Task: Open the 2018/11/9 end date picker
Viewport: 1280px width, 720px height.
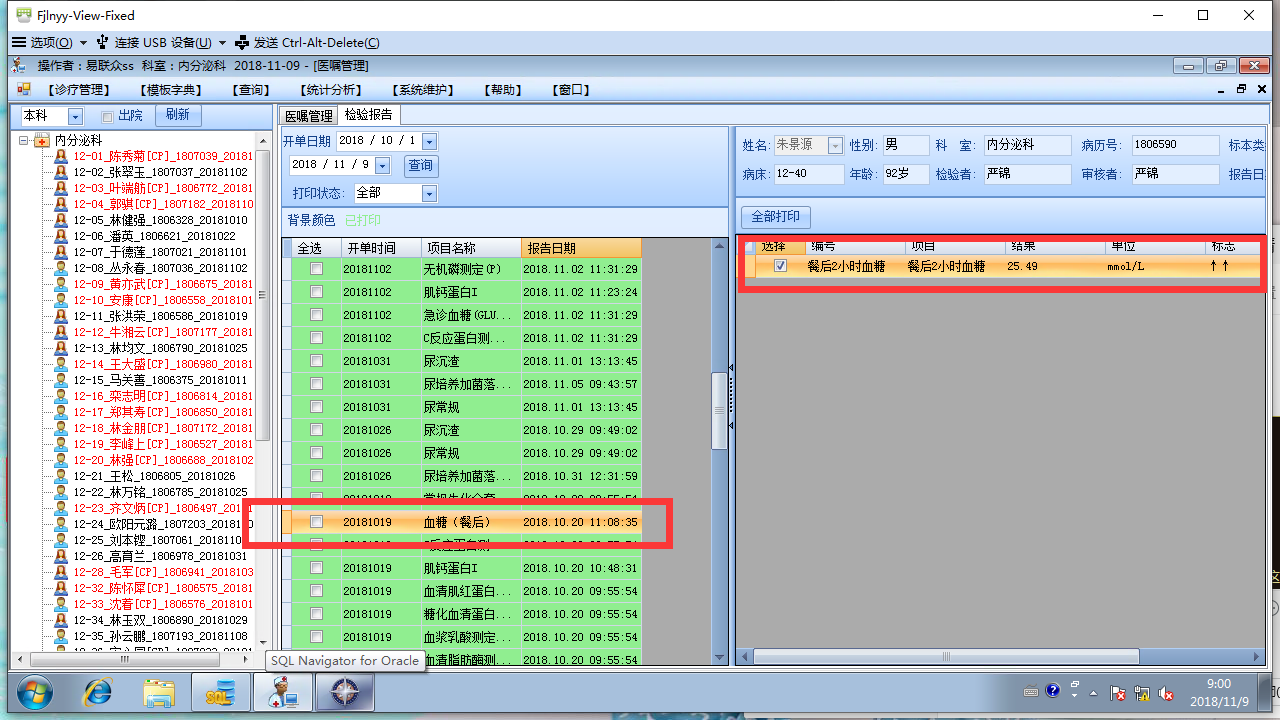Action: point(383,165)
